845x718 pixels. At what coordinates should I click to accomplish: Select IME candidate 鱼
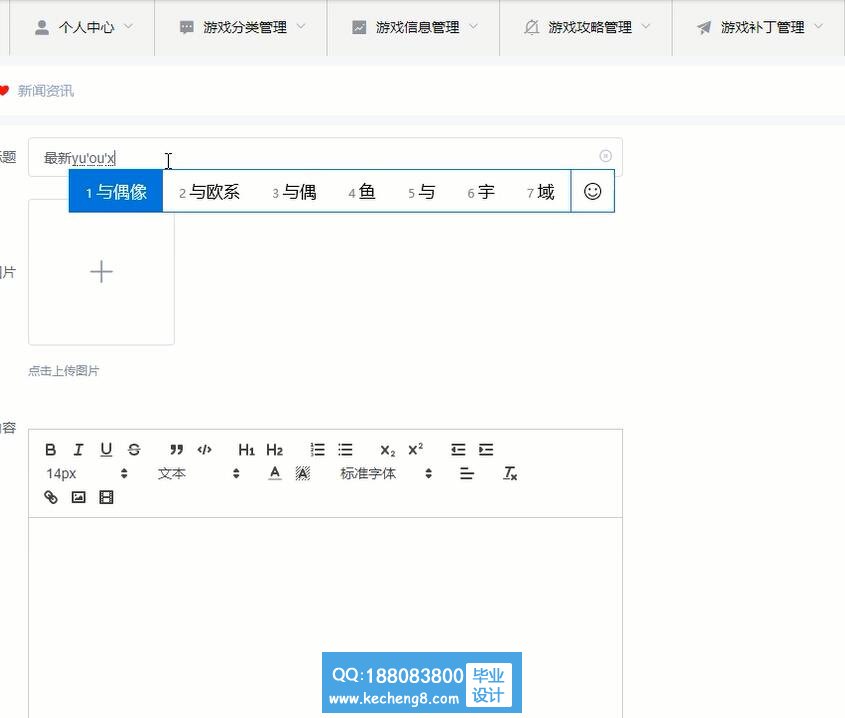[362, 192]
